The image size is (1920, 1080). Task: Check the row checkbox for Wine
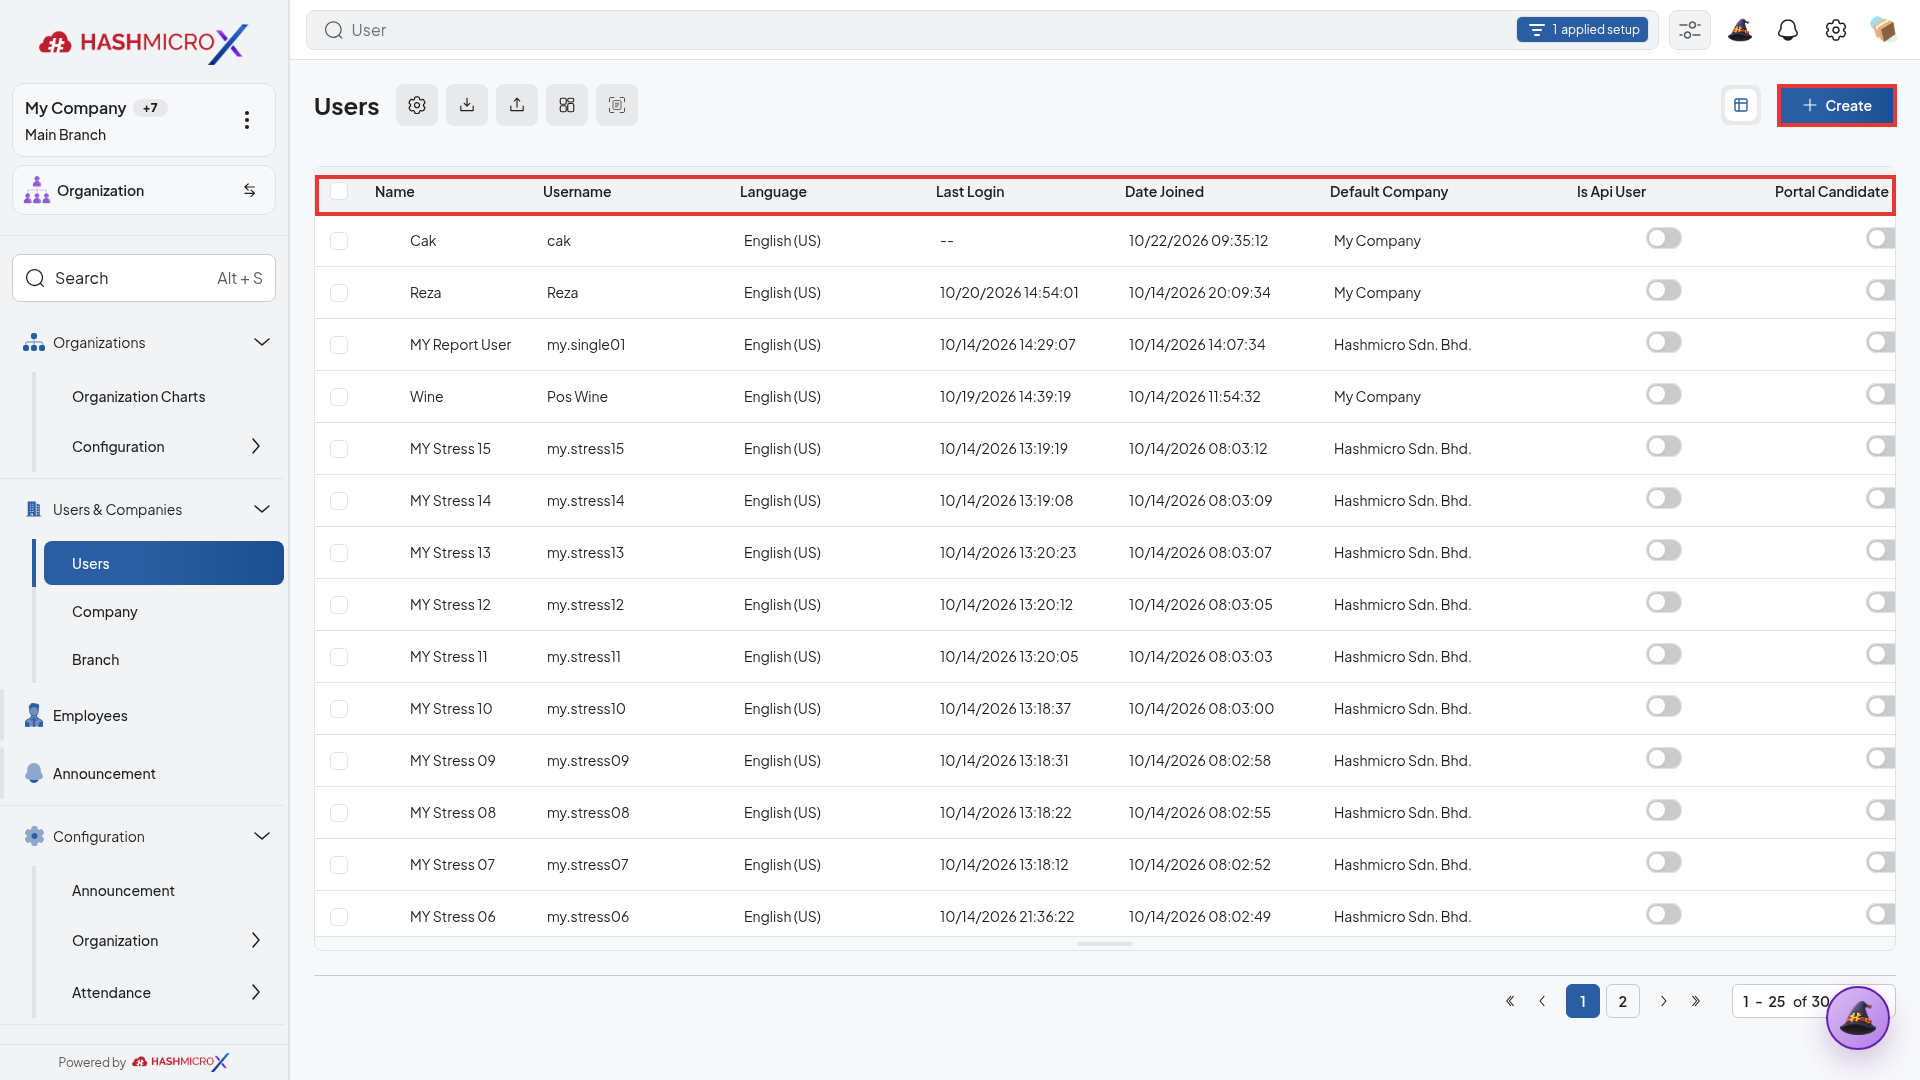click(339, 397)
